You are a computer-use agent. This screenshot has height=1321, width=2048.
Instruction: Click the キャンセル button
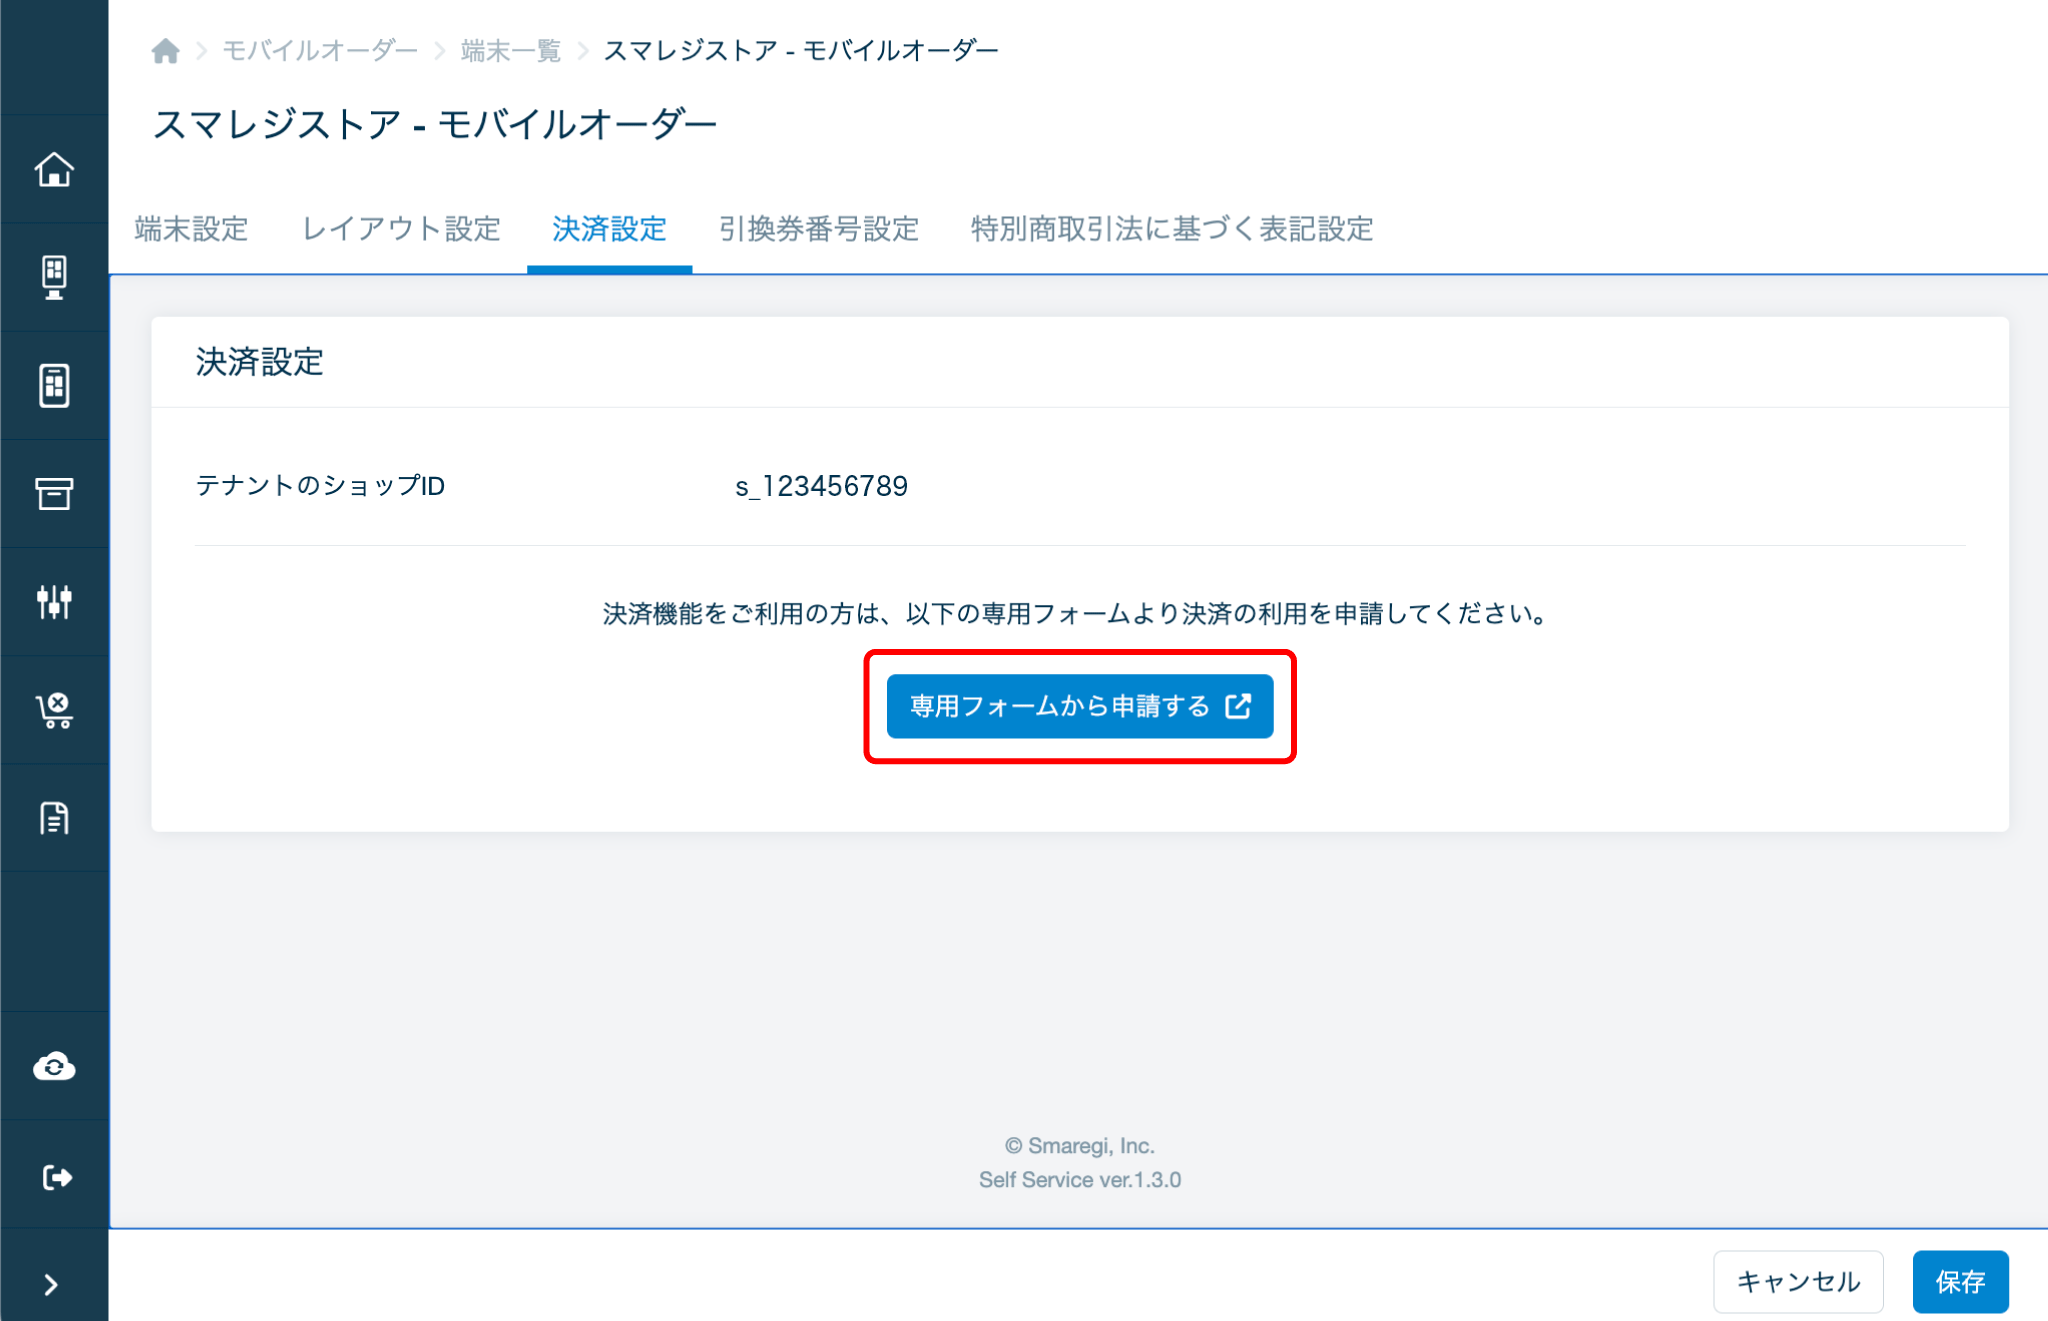click(1798, 1281)
